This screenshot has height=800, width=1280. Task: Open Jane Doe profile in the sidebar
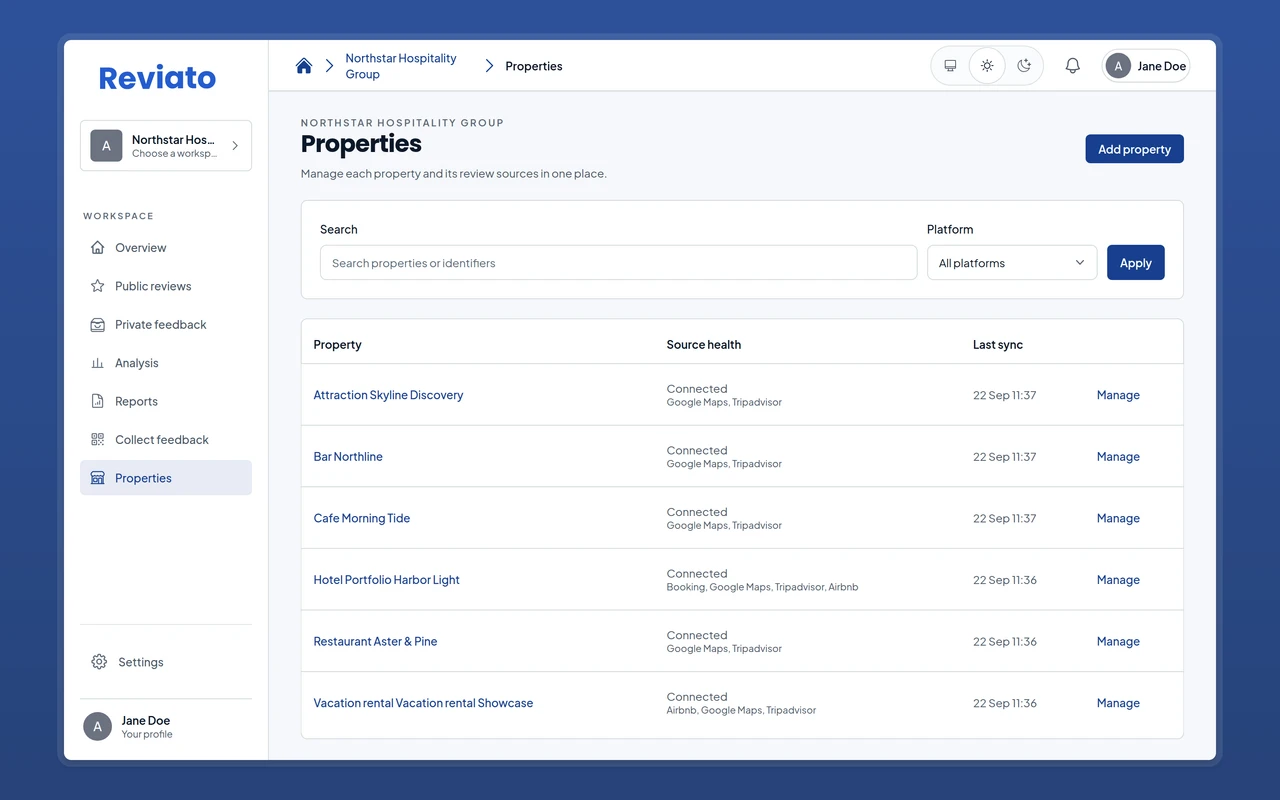point(166,727)
